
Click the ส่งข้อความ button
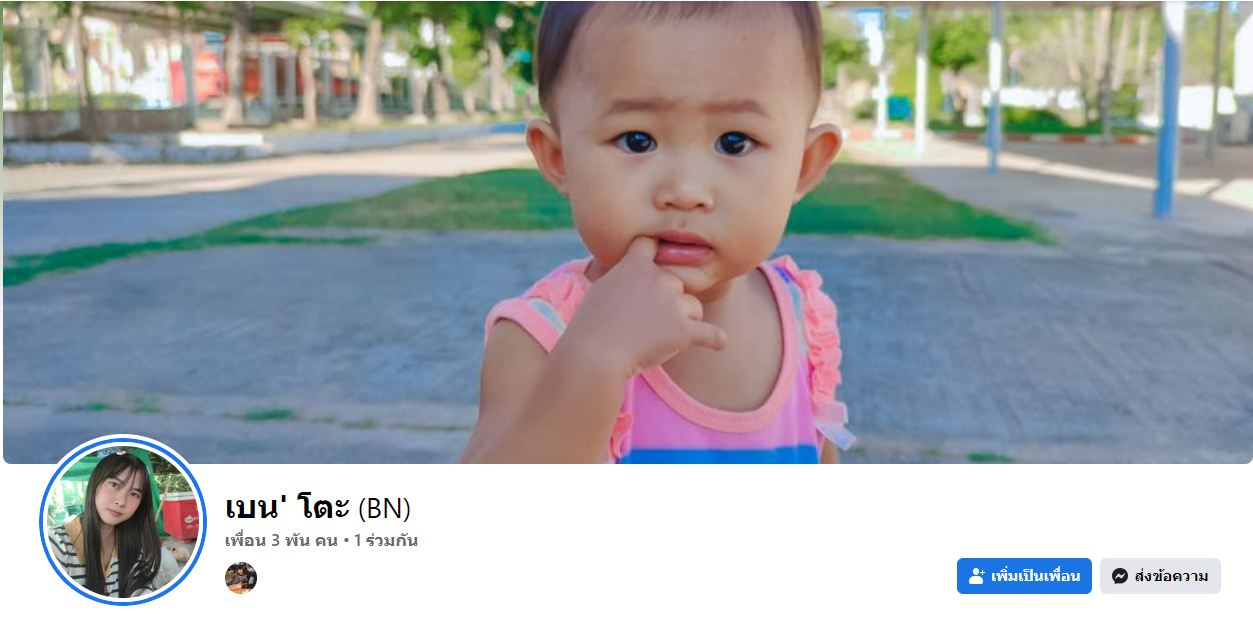point(1160,576)
